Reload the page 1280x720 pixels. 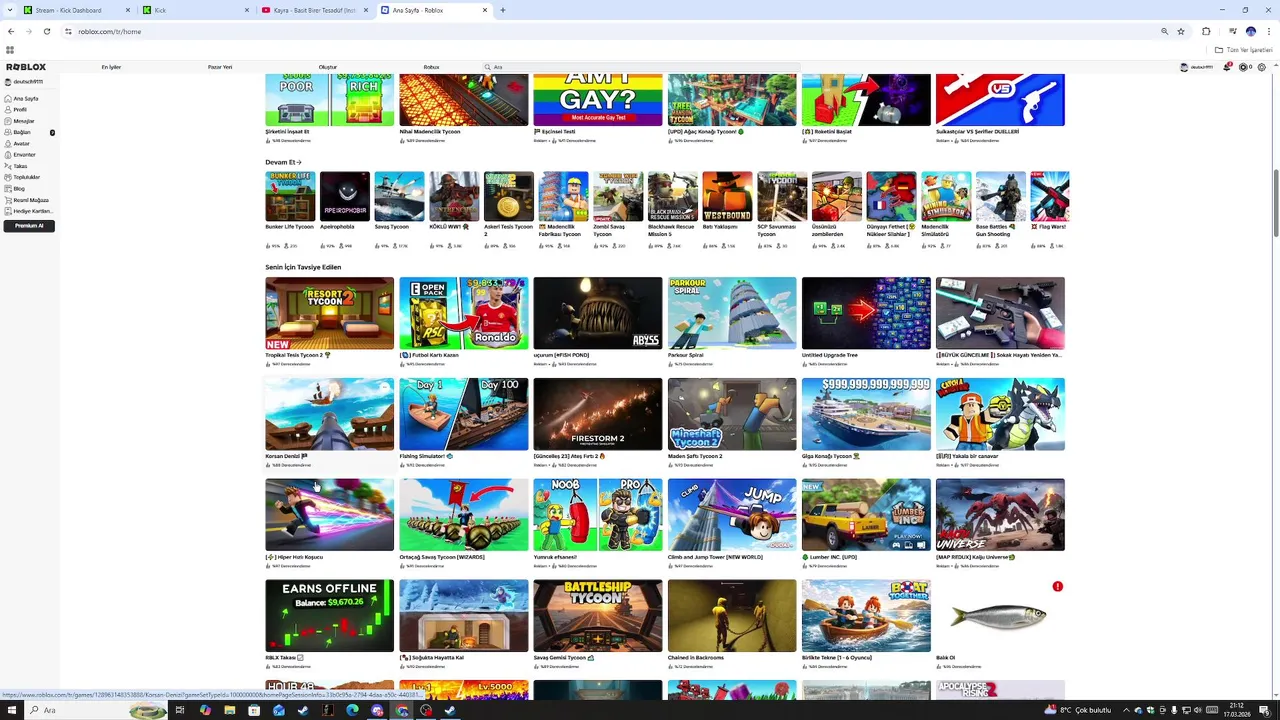click(47, 31)
